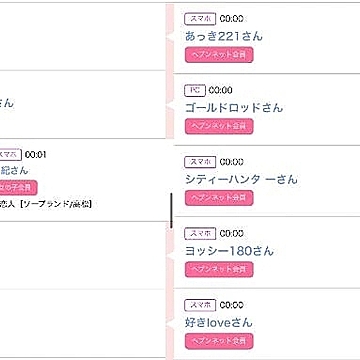This screenshot has height=360, width=360.
Task: Open ゴールドロッドさん user link
Action: [x=234, y=108]
